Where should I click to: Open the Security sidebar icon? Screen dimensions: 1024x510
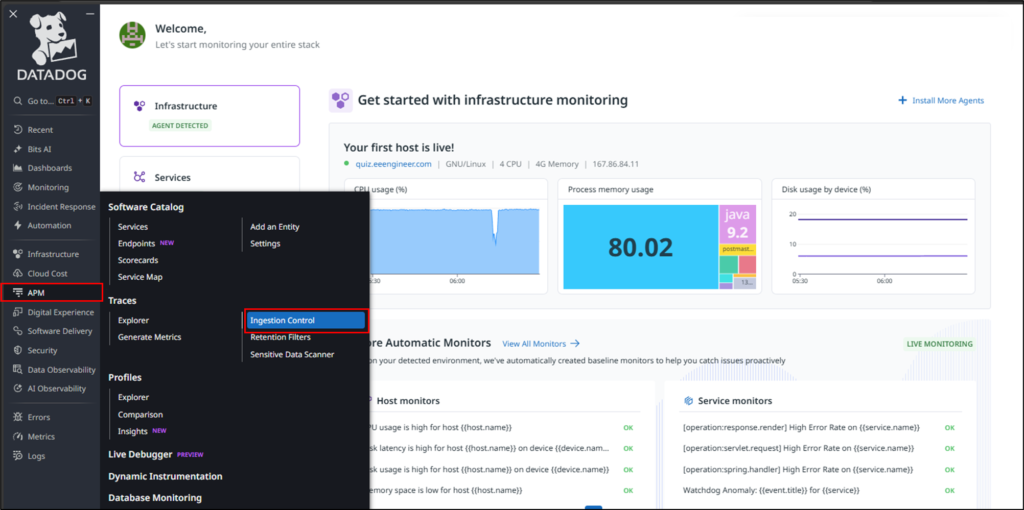point(18,350)
